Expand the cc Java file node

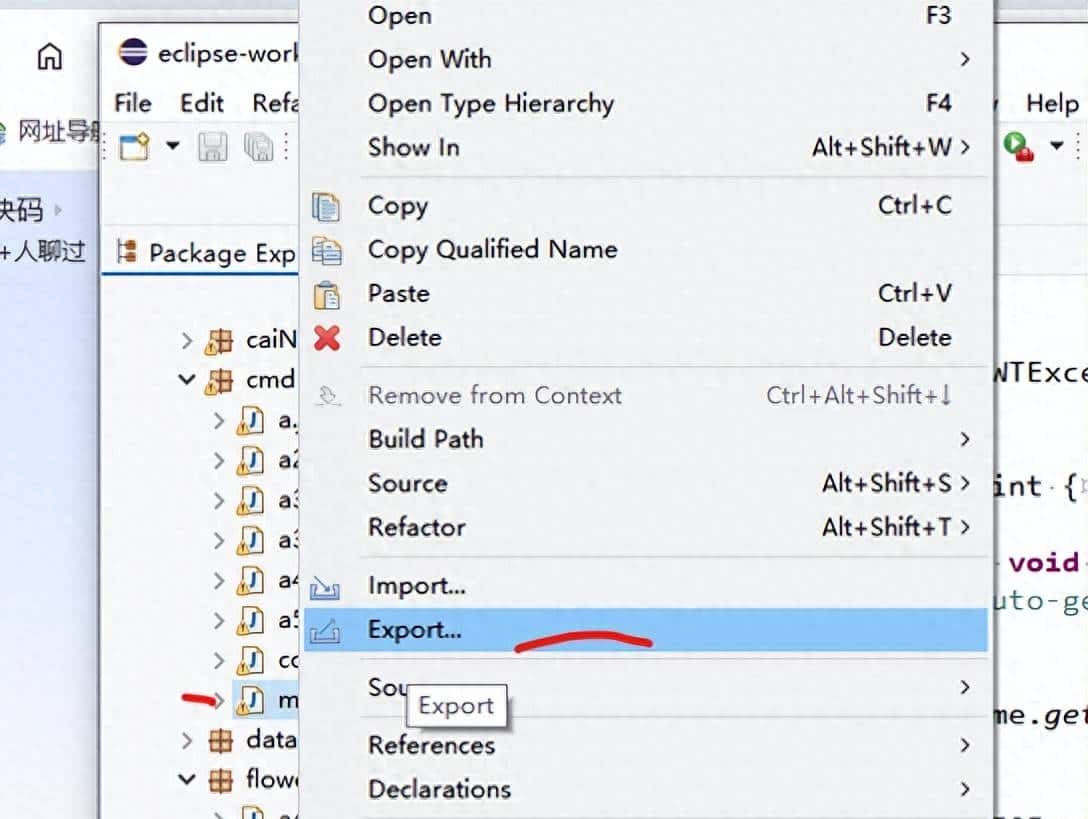click(219, 660)
